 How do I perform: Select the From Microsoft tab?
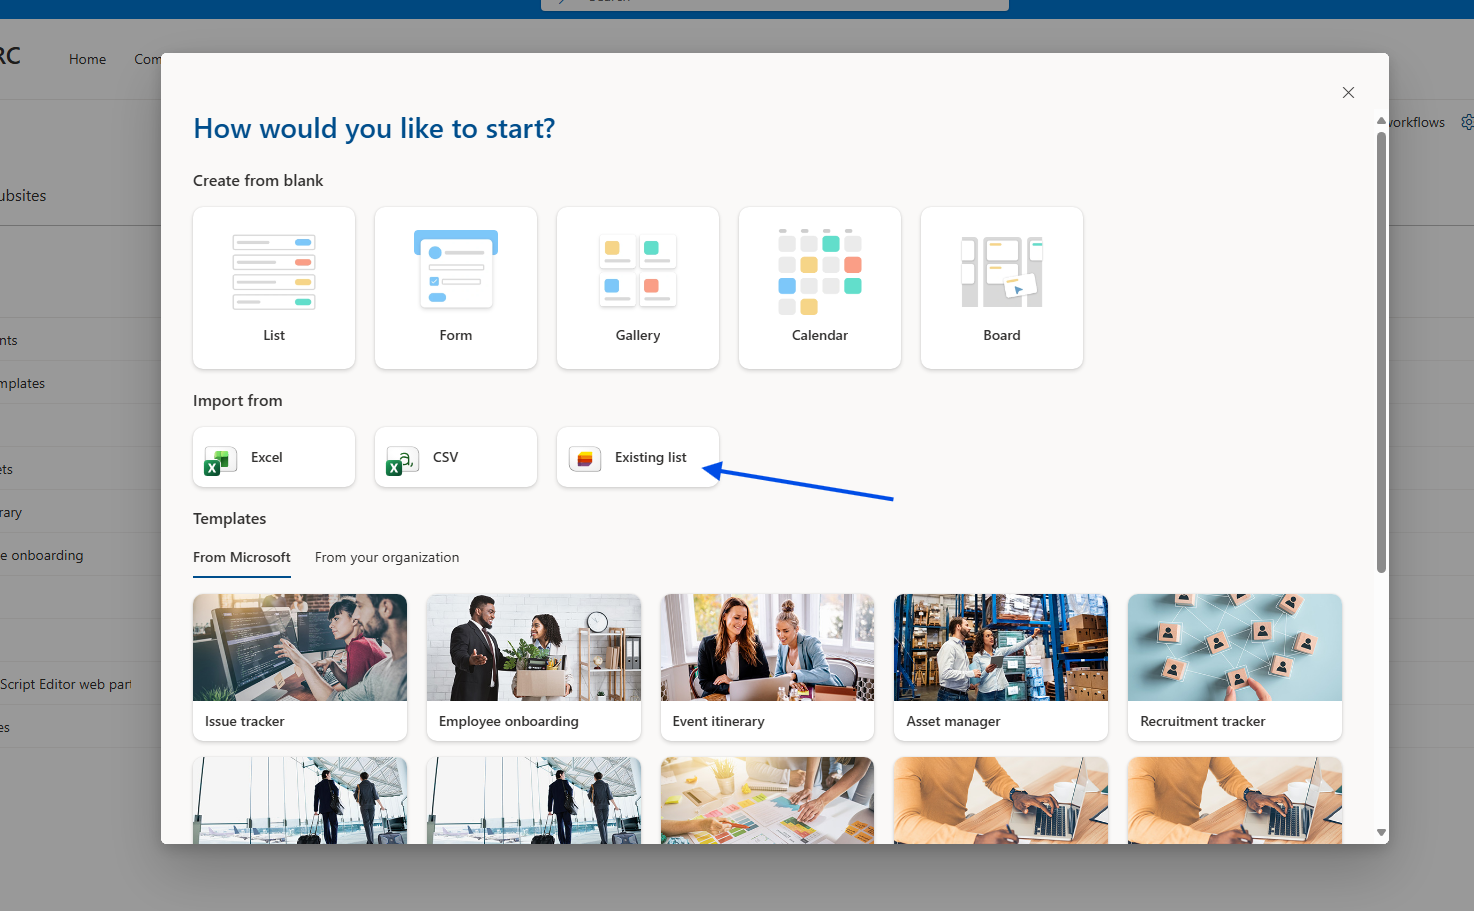(x=242, y=558)
